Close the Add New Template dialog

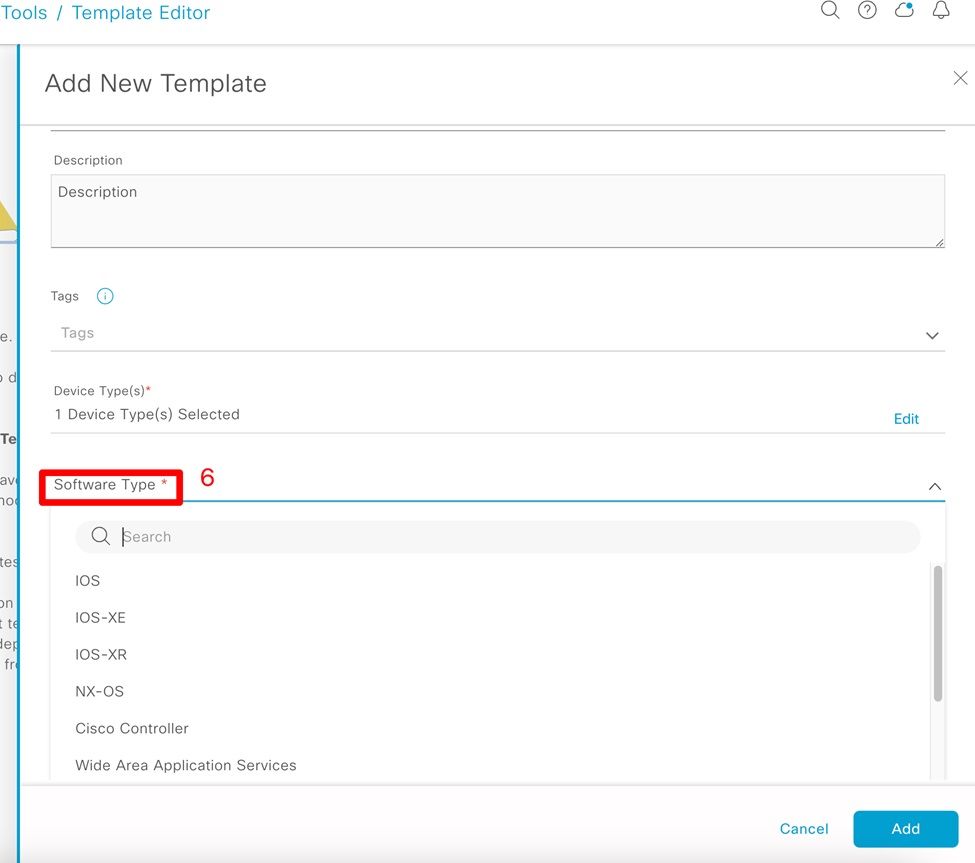click(x=960, y=77)
